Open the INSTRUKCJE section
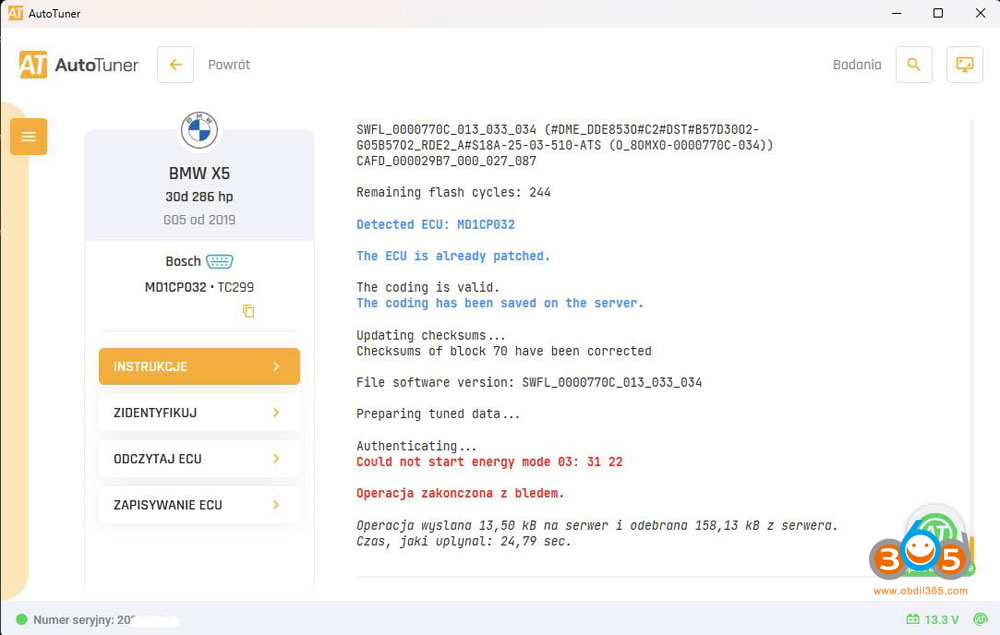Screen dimensions: 1000x635 [199, 367]
